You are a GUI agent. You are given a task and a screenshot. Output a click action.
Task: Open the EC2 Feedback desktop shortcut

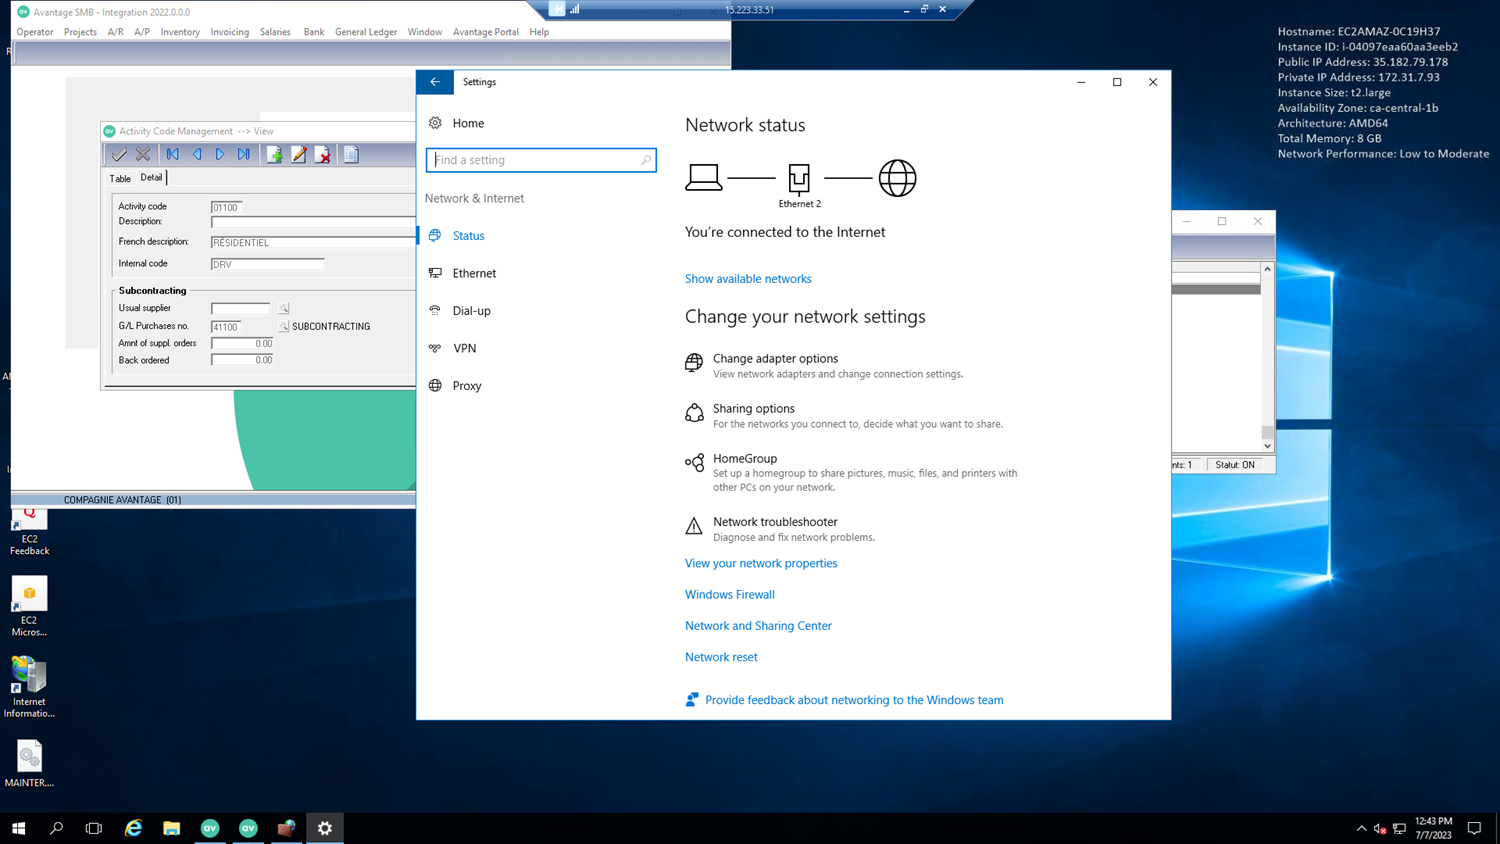click(29, 531)
